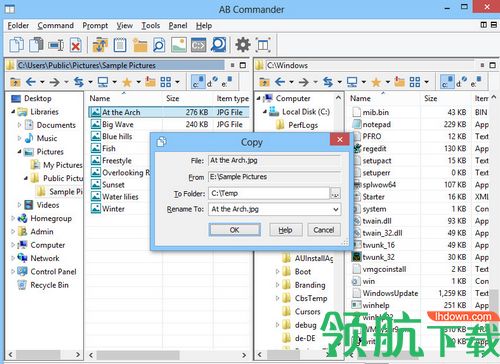
Task: Click the full screen layout toolbar icon
Action: point(263,45)
